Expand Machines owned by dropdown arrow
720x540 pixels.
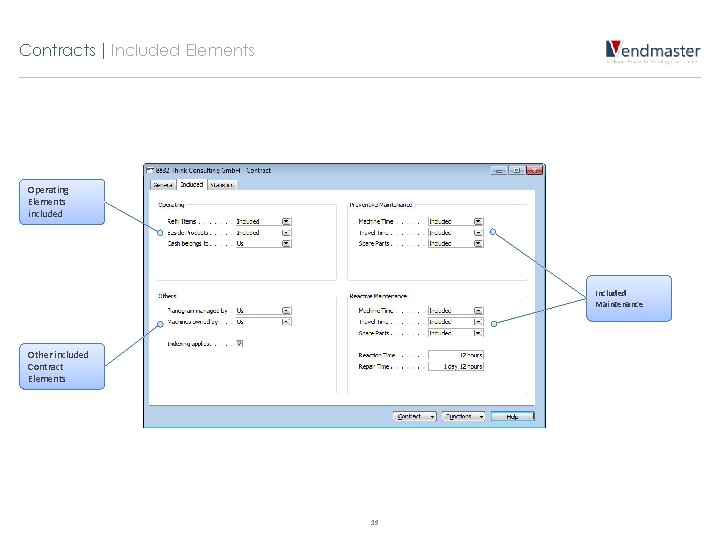coord(286,321)
